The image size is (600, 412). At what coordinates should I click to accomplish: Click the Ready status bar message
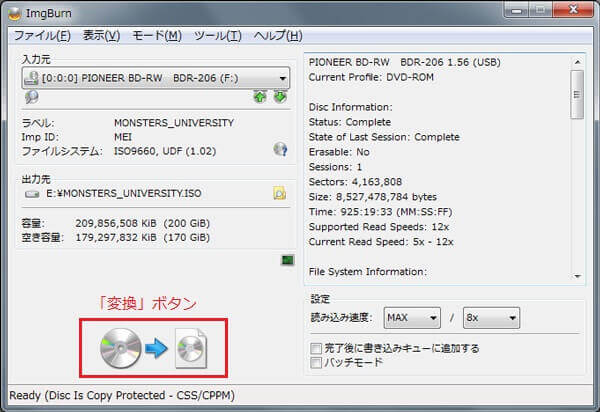pos(122,396)
